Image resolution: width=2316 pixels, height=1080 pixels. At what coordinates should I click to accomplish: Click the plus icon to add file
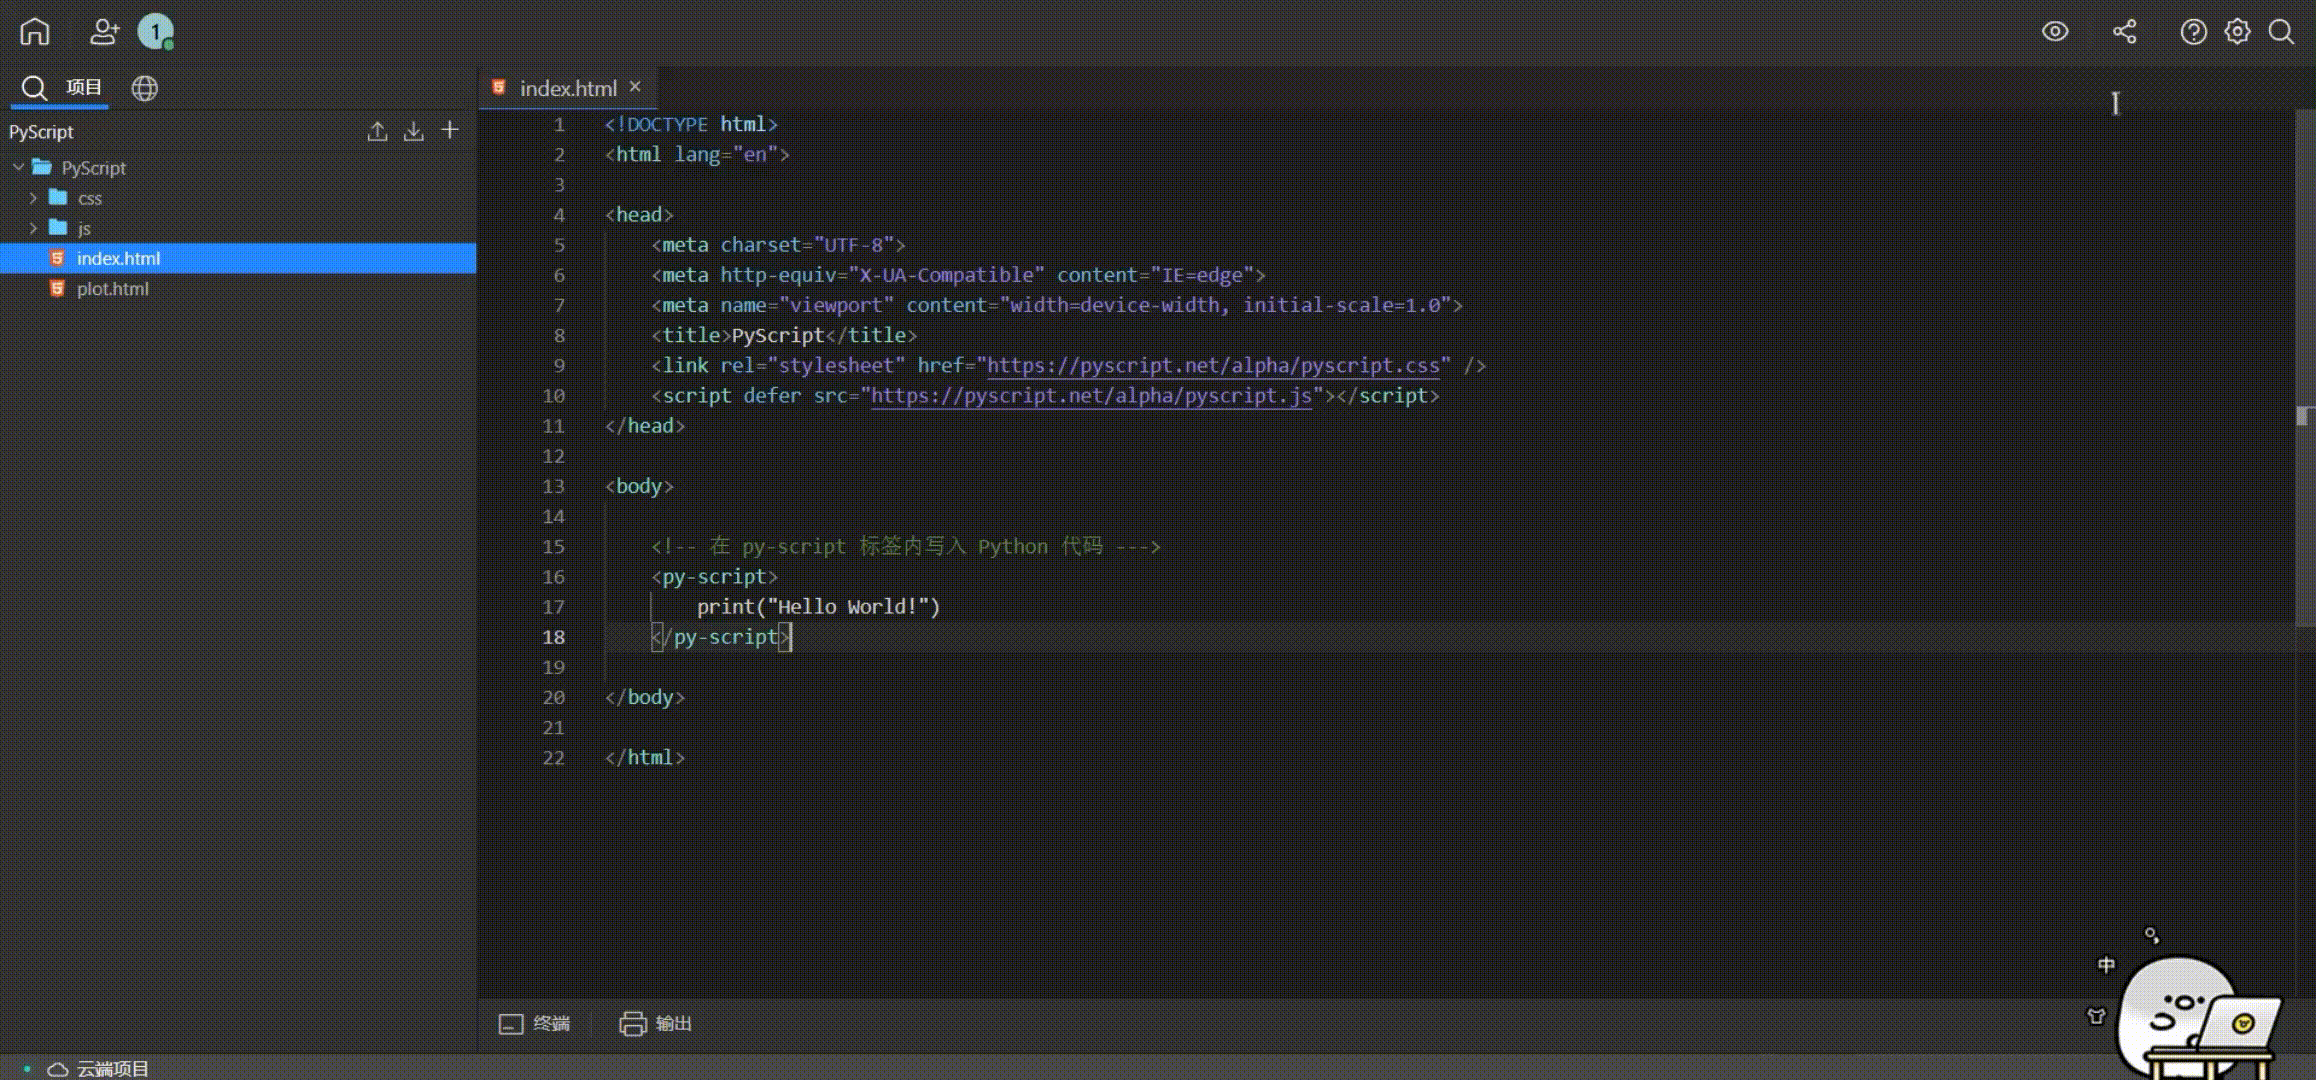coord(450,131)
